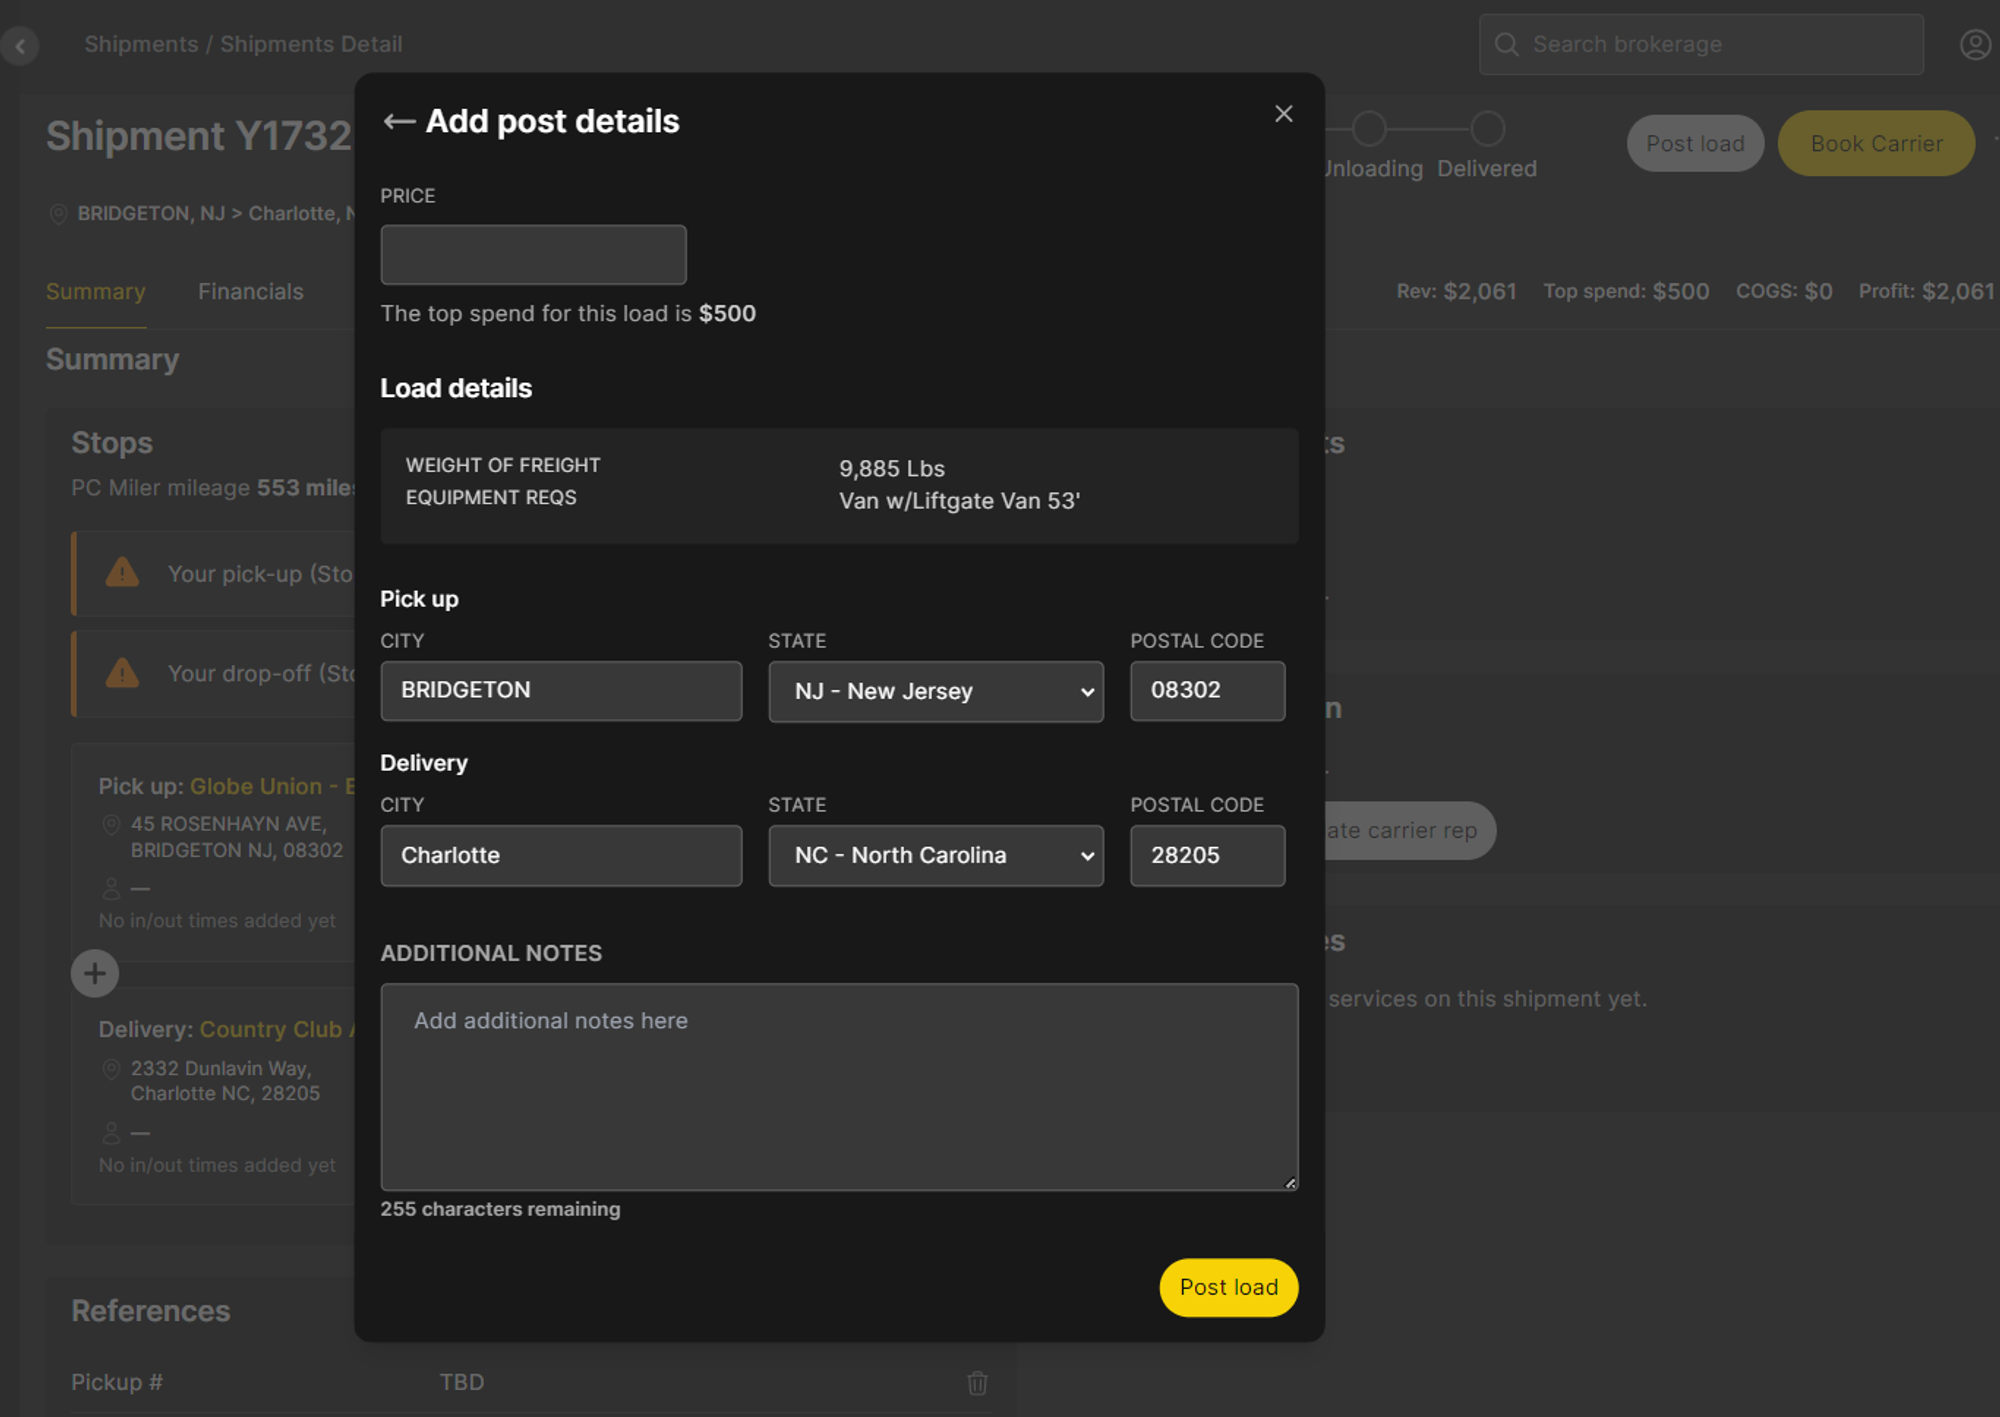Click the search magnifier icon

coord(1506,45)
